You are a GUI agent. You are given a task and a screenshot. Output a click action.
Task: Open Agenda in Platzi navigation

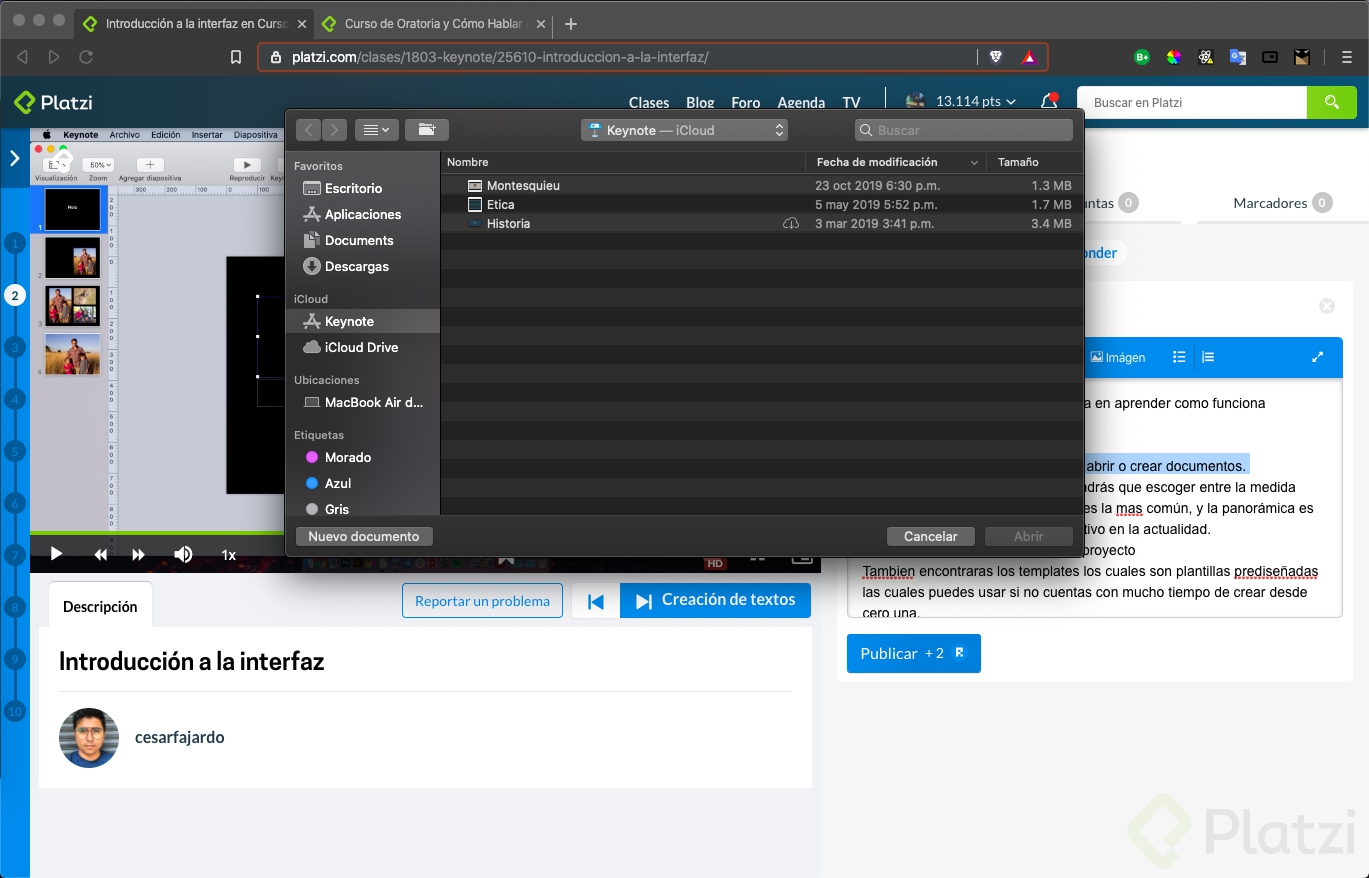801,102
